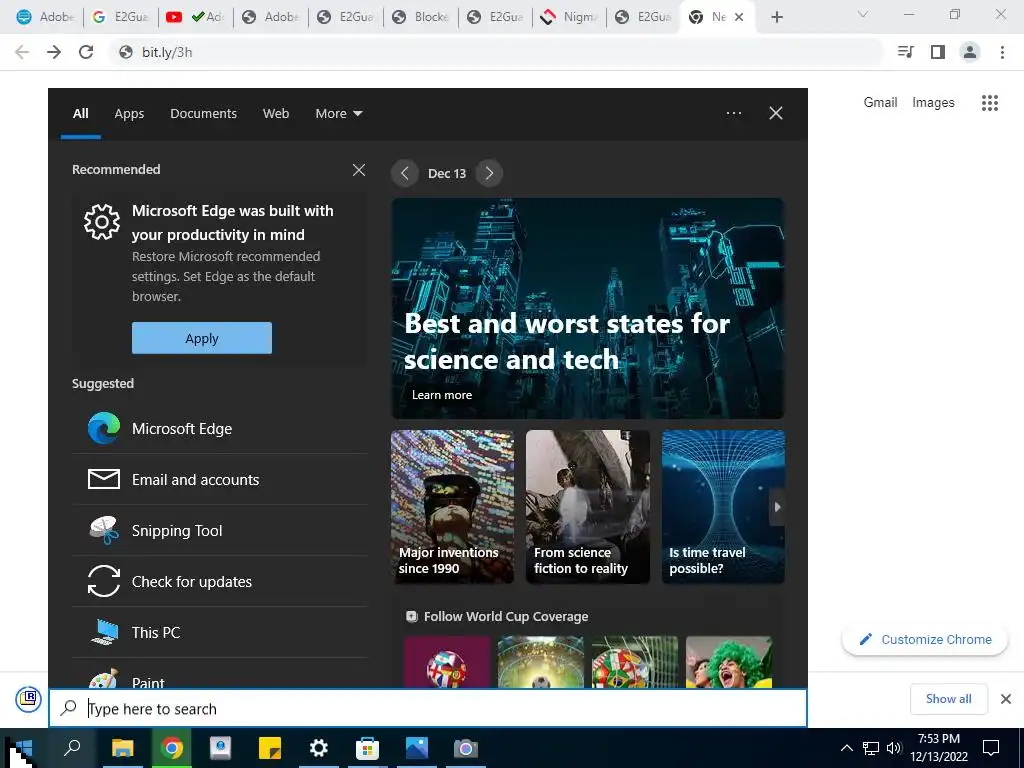Image resolution: width=1024 pixels, height=768 pixels.
Task: Toggle the Chrome side panel
Action: tap(938, 52)
